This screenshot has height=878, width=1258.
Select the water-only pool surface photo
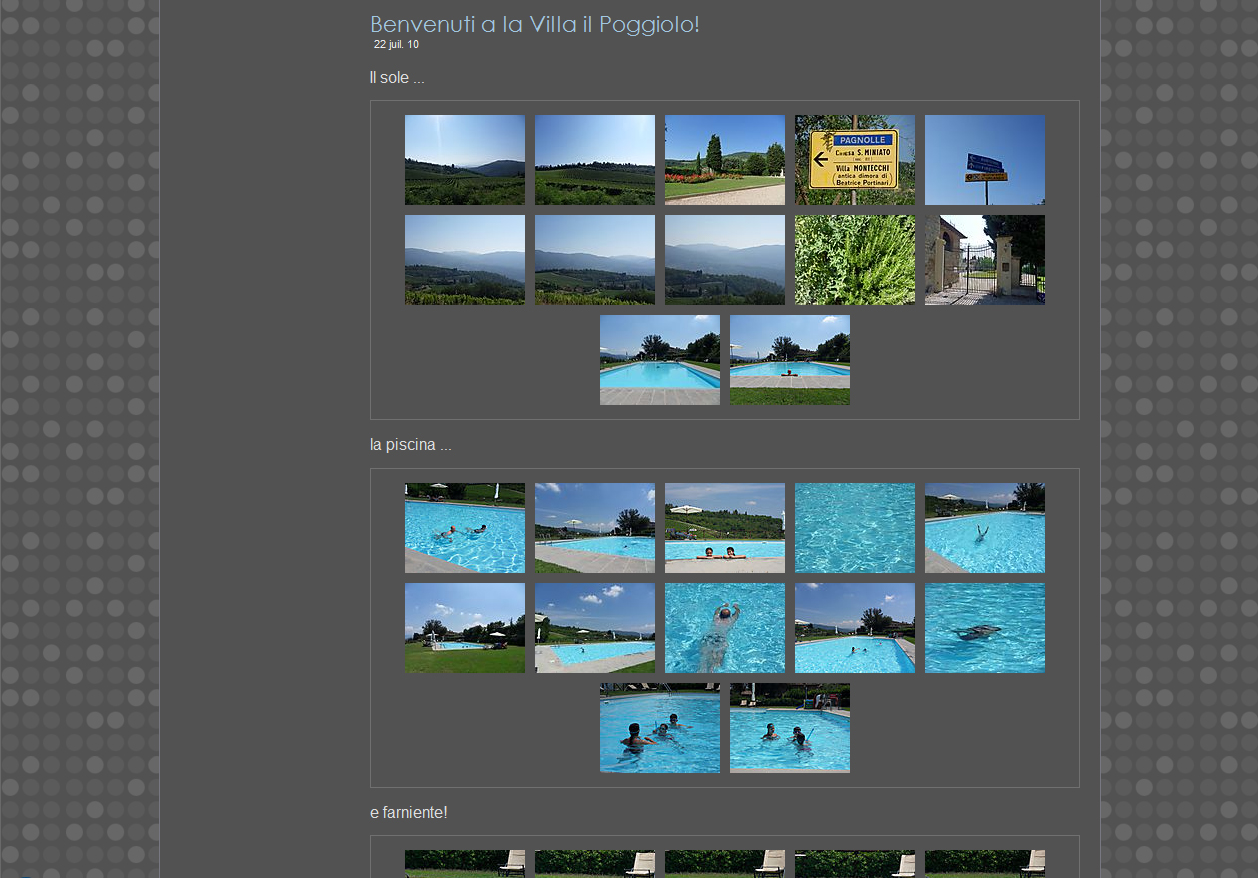click(x=854, y=528)
